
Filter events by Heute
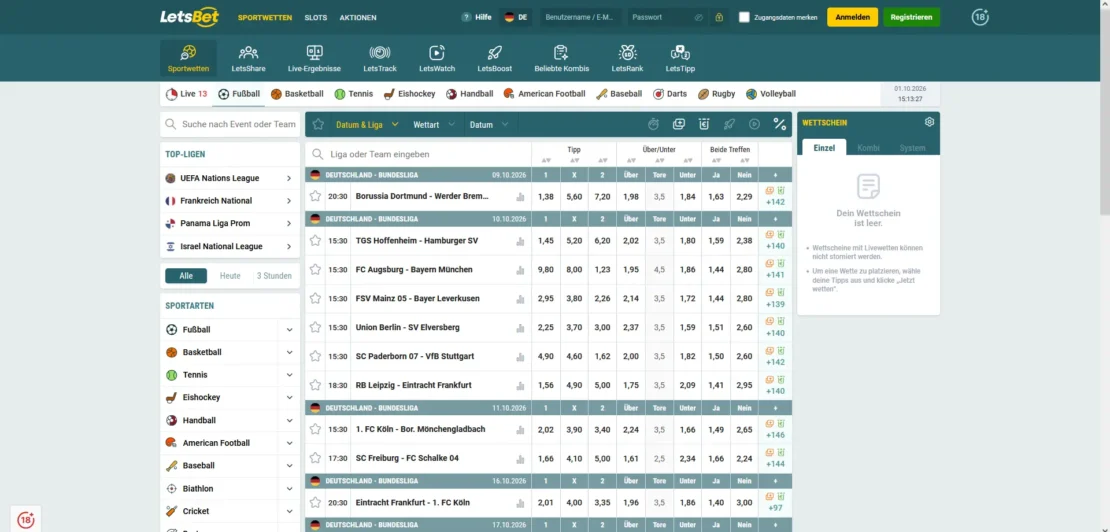(x=230, y=276)
